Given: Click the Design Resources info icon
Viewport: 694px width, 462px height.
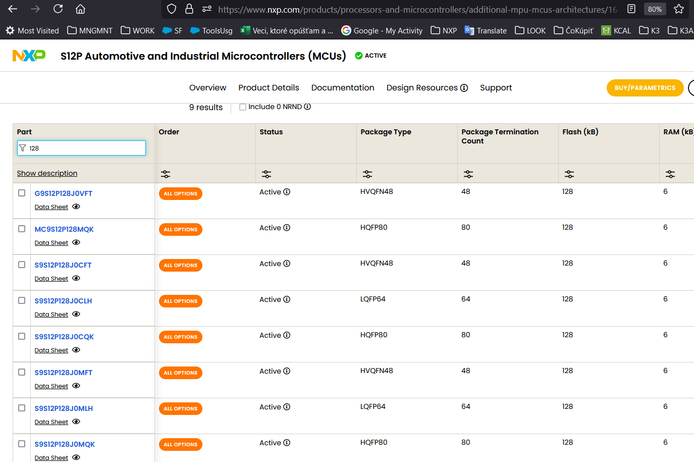Looking at the screenshot, I should click(x=464, y=88).
